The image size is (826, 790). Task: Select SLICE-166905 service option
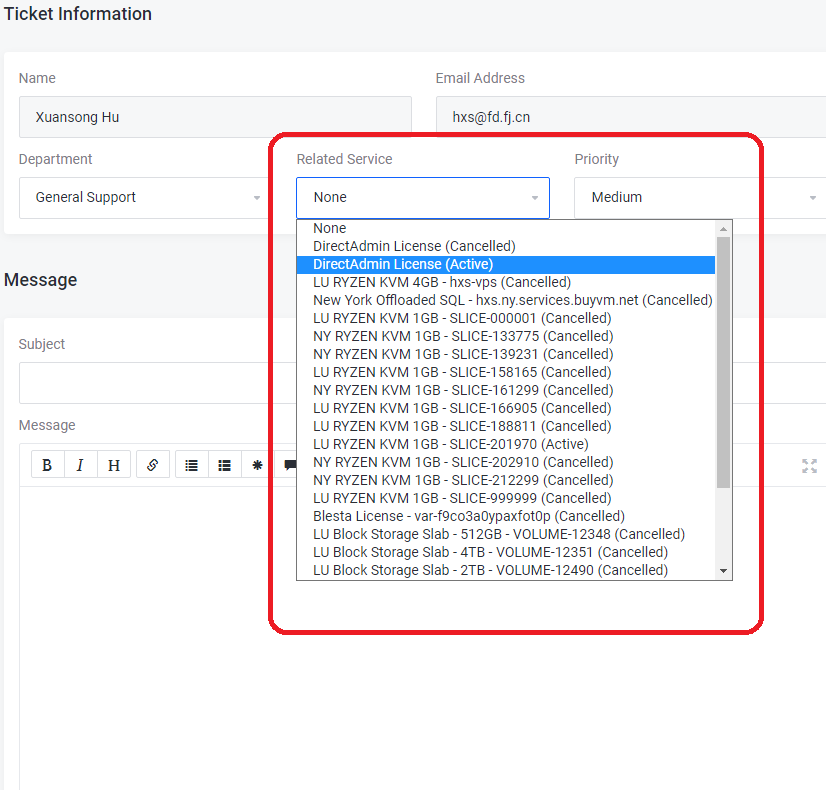506,408
